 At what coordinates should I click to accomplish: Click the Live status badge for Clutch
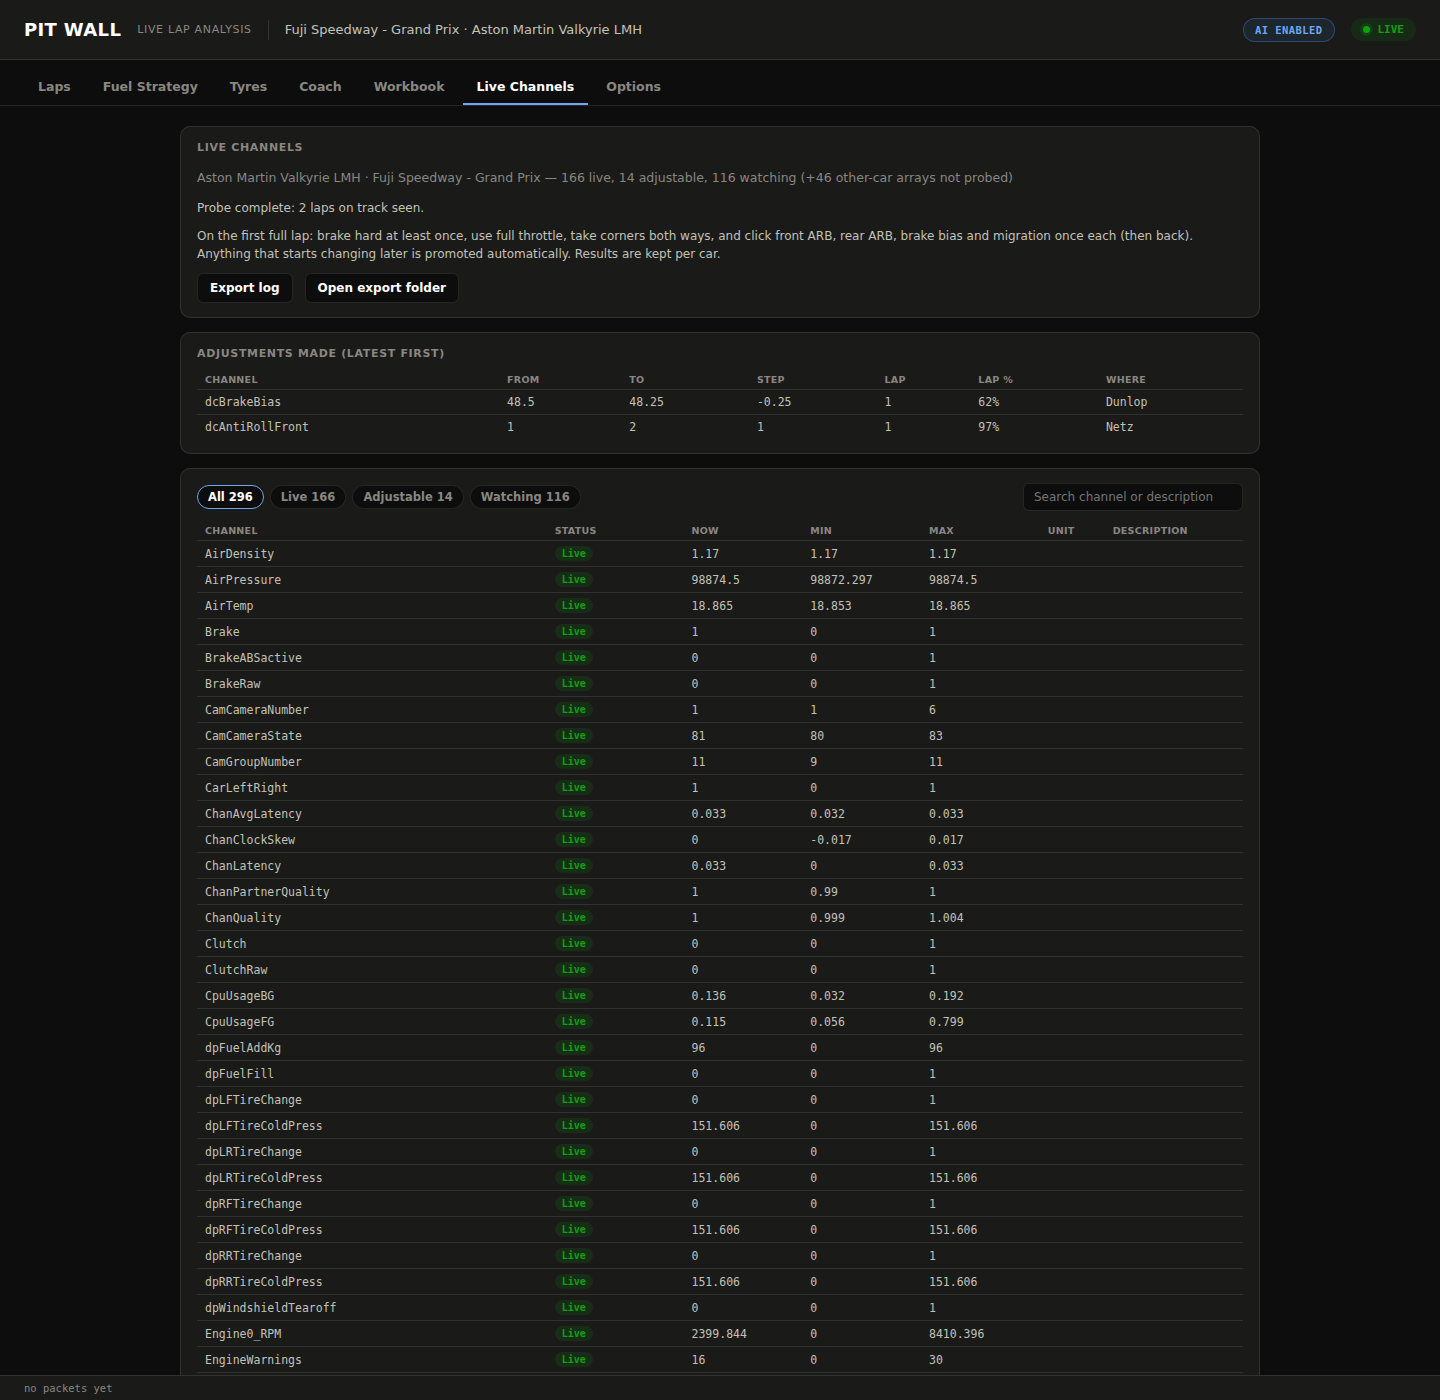pos(574,944)
